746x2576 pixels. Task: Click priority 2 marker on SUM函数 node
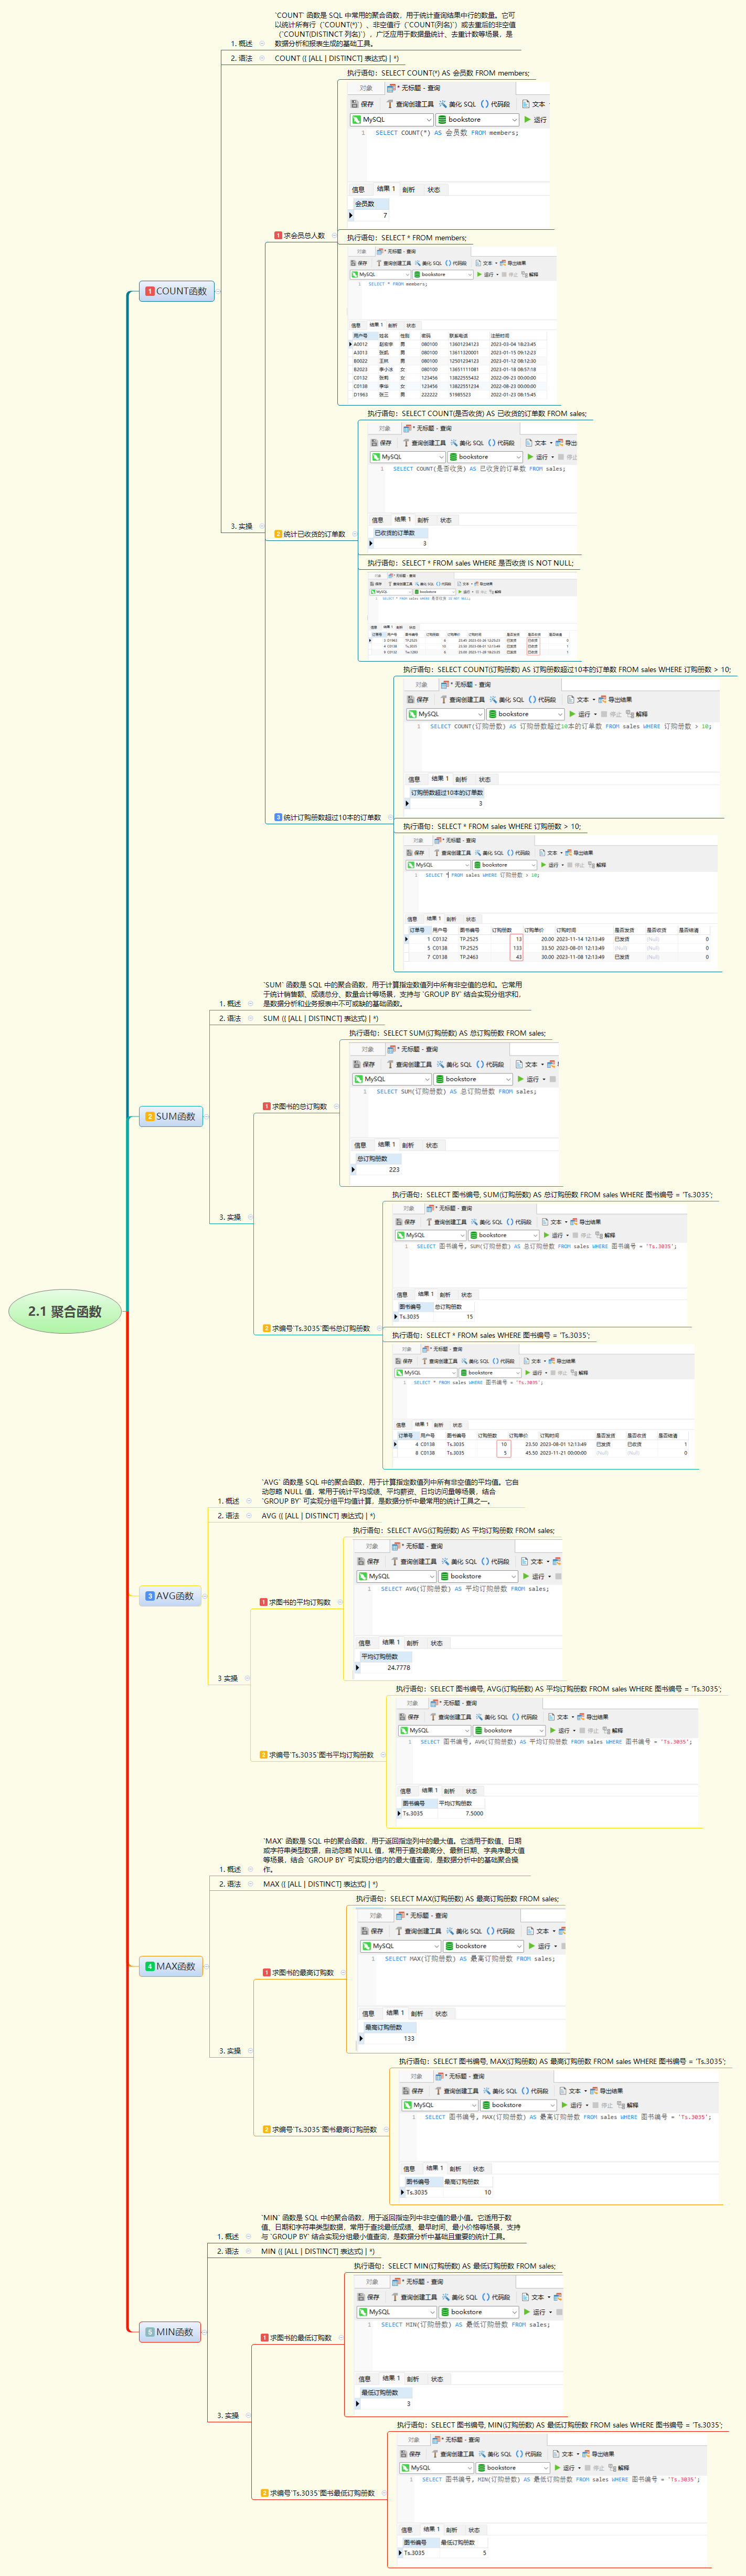tap(150, 1116)
